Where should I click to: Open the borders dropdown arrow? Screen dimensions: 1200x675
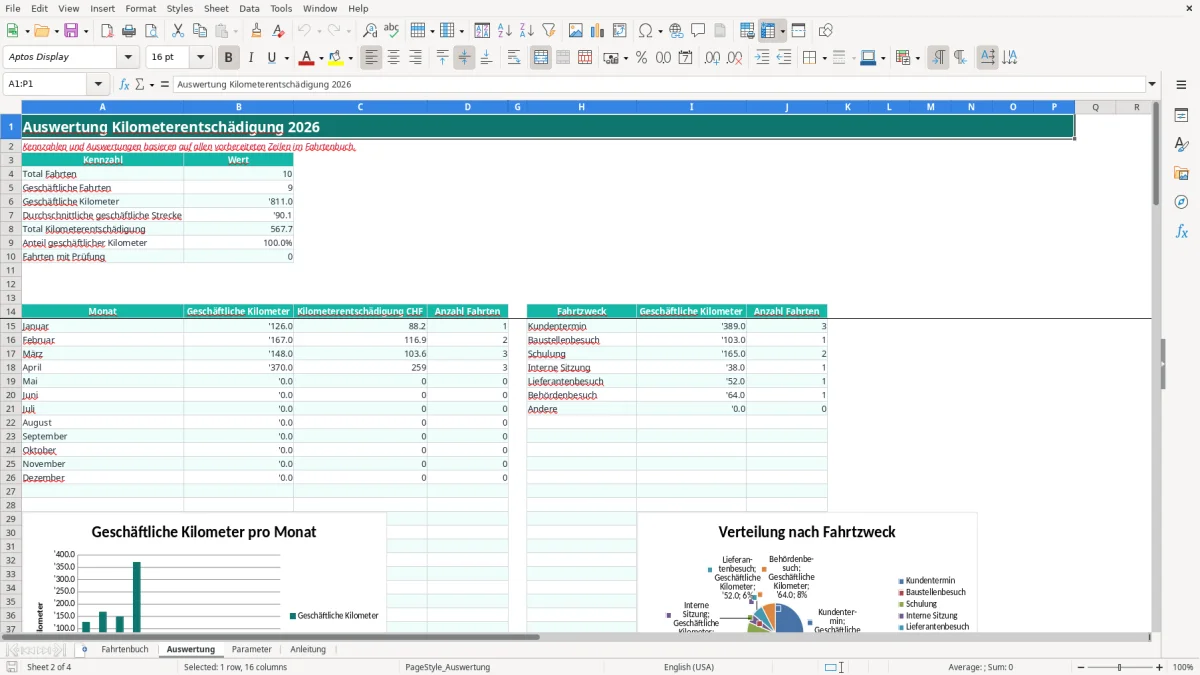click(823, 59)
